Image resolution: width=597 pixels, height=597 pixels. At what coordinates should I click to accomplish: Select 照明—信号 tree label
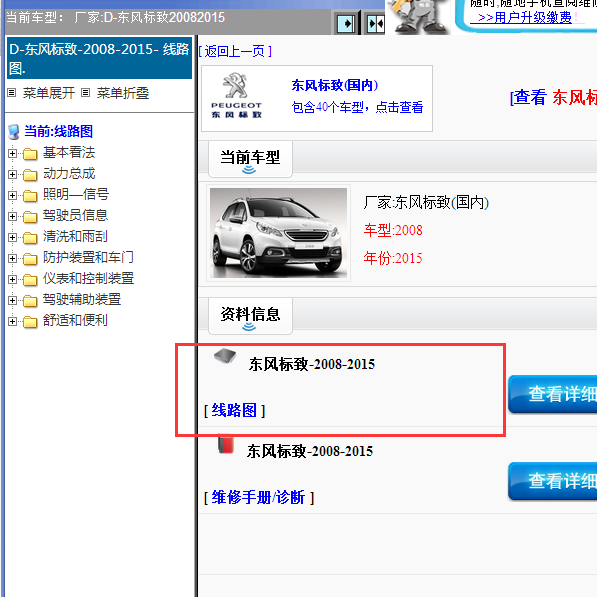pyautogui.click(x=76, y=194)
